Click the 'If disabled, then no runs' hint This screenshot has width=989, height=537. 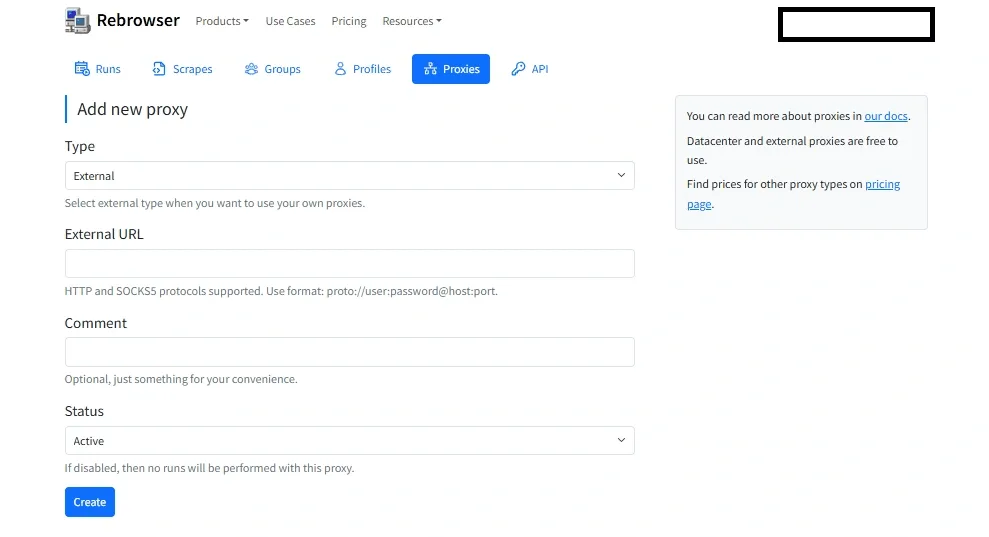click(209, 468)
